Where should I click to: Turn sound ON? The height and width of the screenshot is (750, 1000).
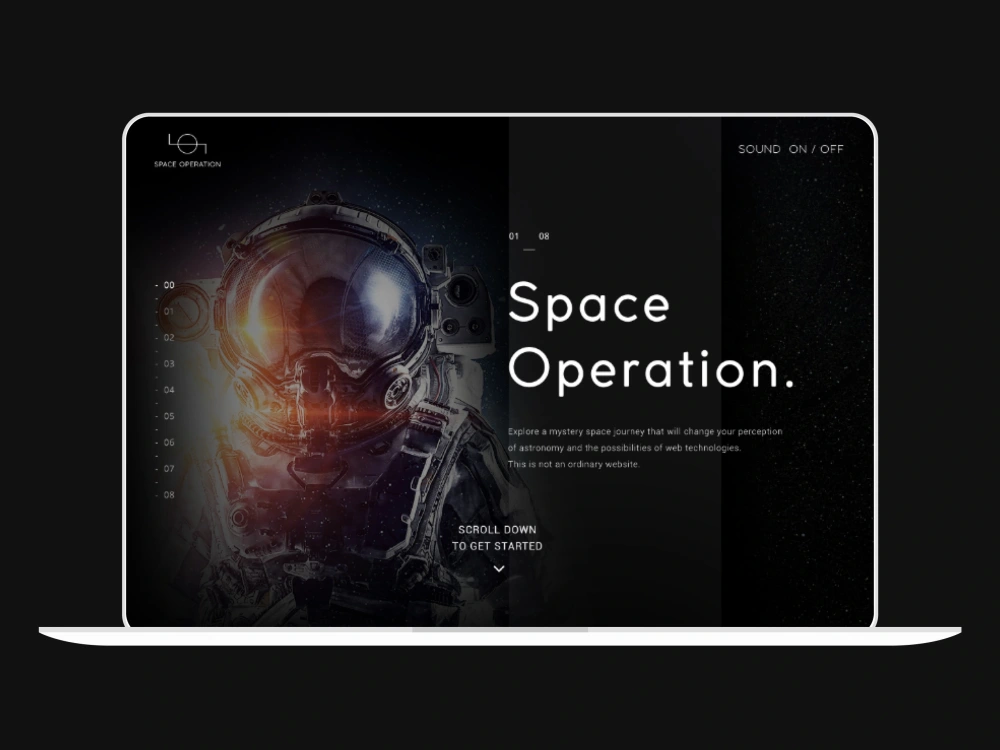[x=798, y=149]
